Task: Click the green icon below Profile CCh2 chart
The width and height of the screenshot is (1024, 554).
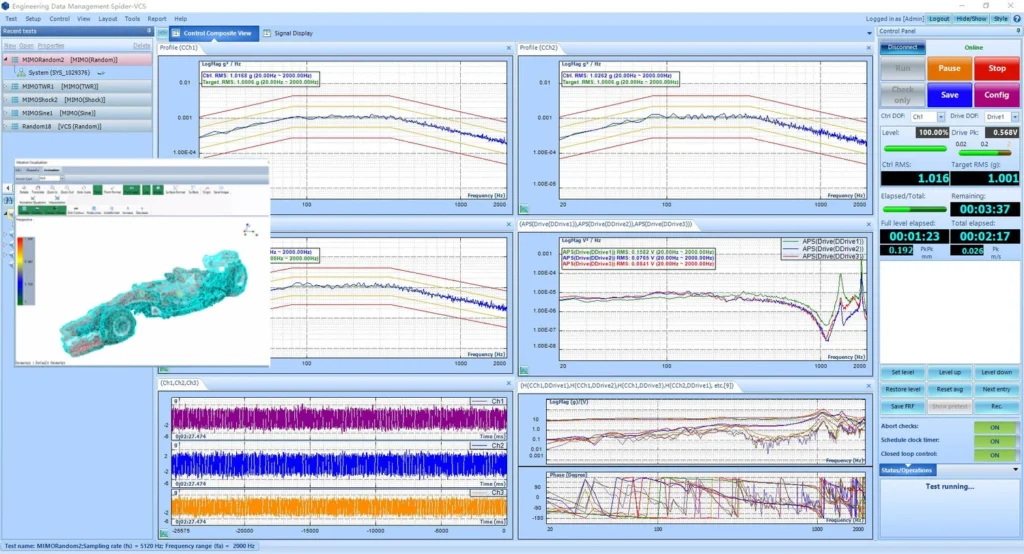Action: pyautogui.click(x=525, y=209)
